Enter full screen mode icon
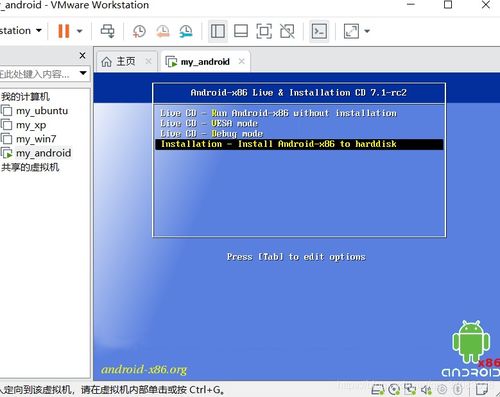The image size is (500, 397). click(x=264, y=31)
